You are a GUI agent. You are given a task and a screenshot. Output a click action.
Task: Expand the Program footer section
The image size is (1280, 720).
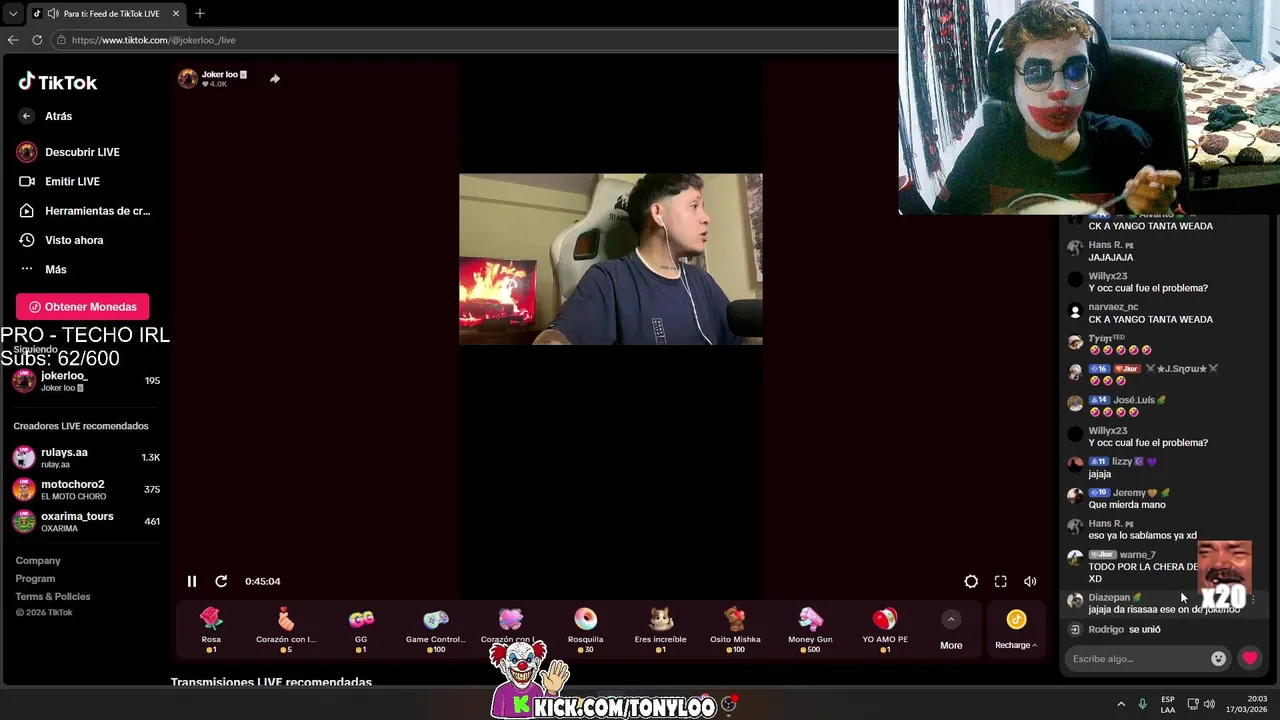[35, 579]
